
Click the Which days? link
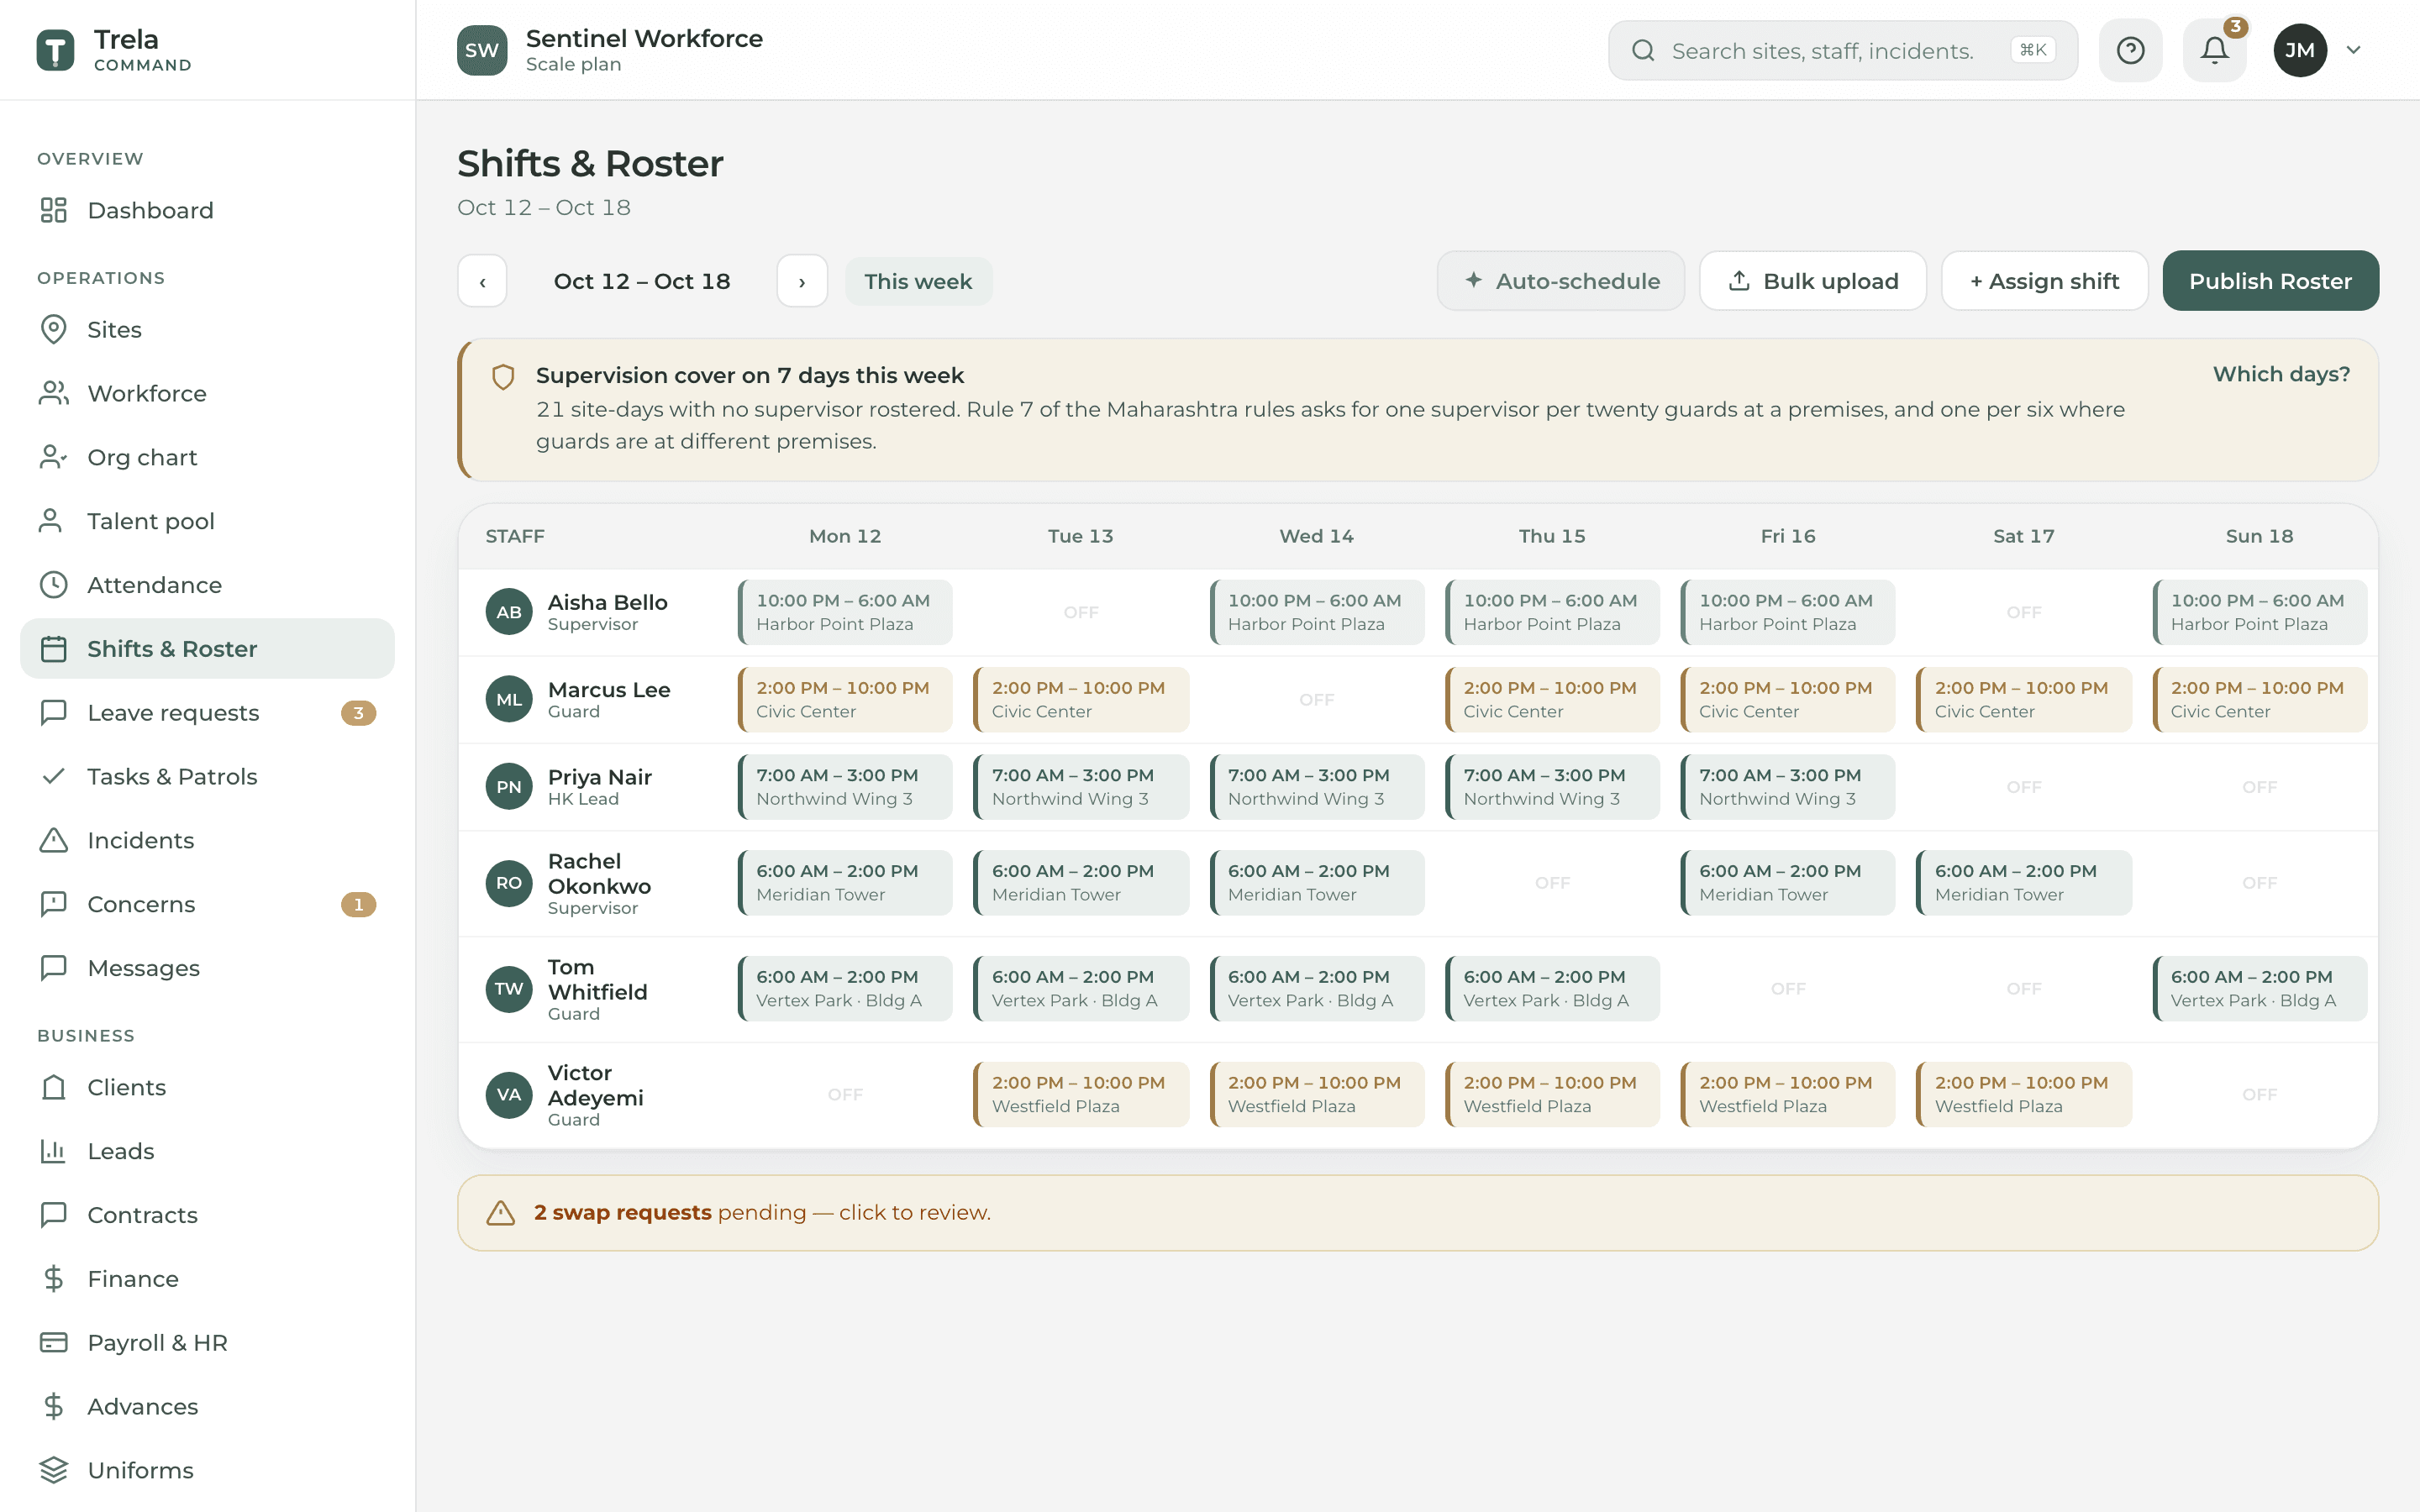(2281, 374)
